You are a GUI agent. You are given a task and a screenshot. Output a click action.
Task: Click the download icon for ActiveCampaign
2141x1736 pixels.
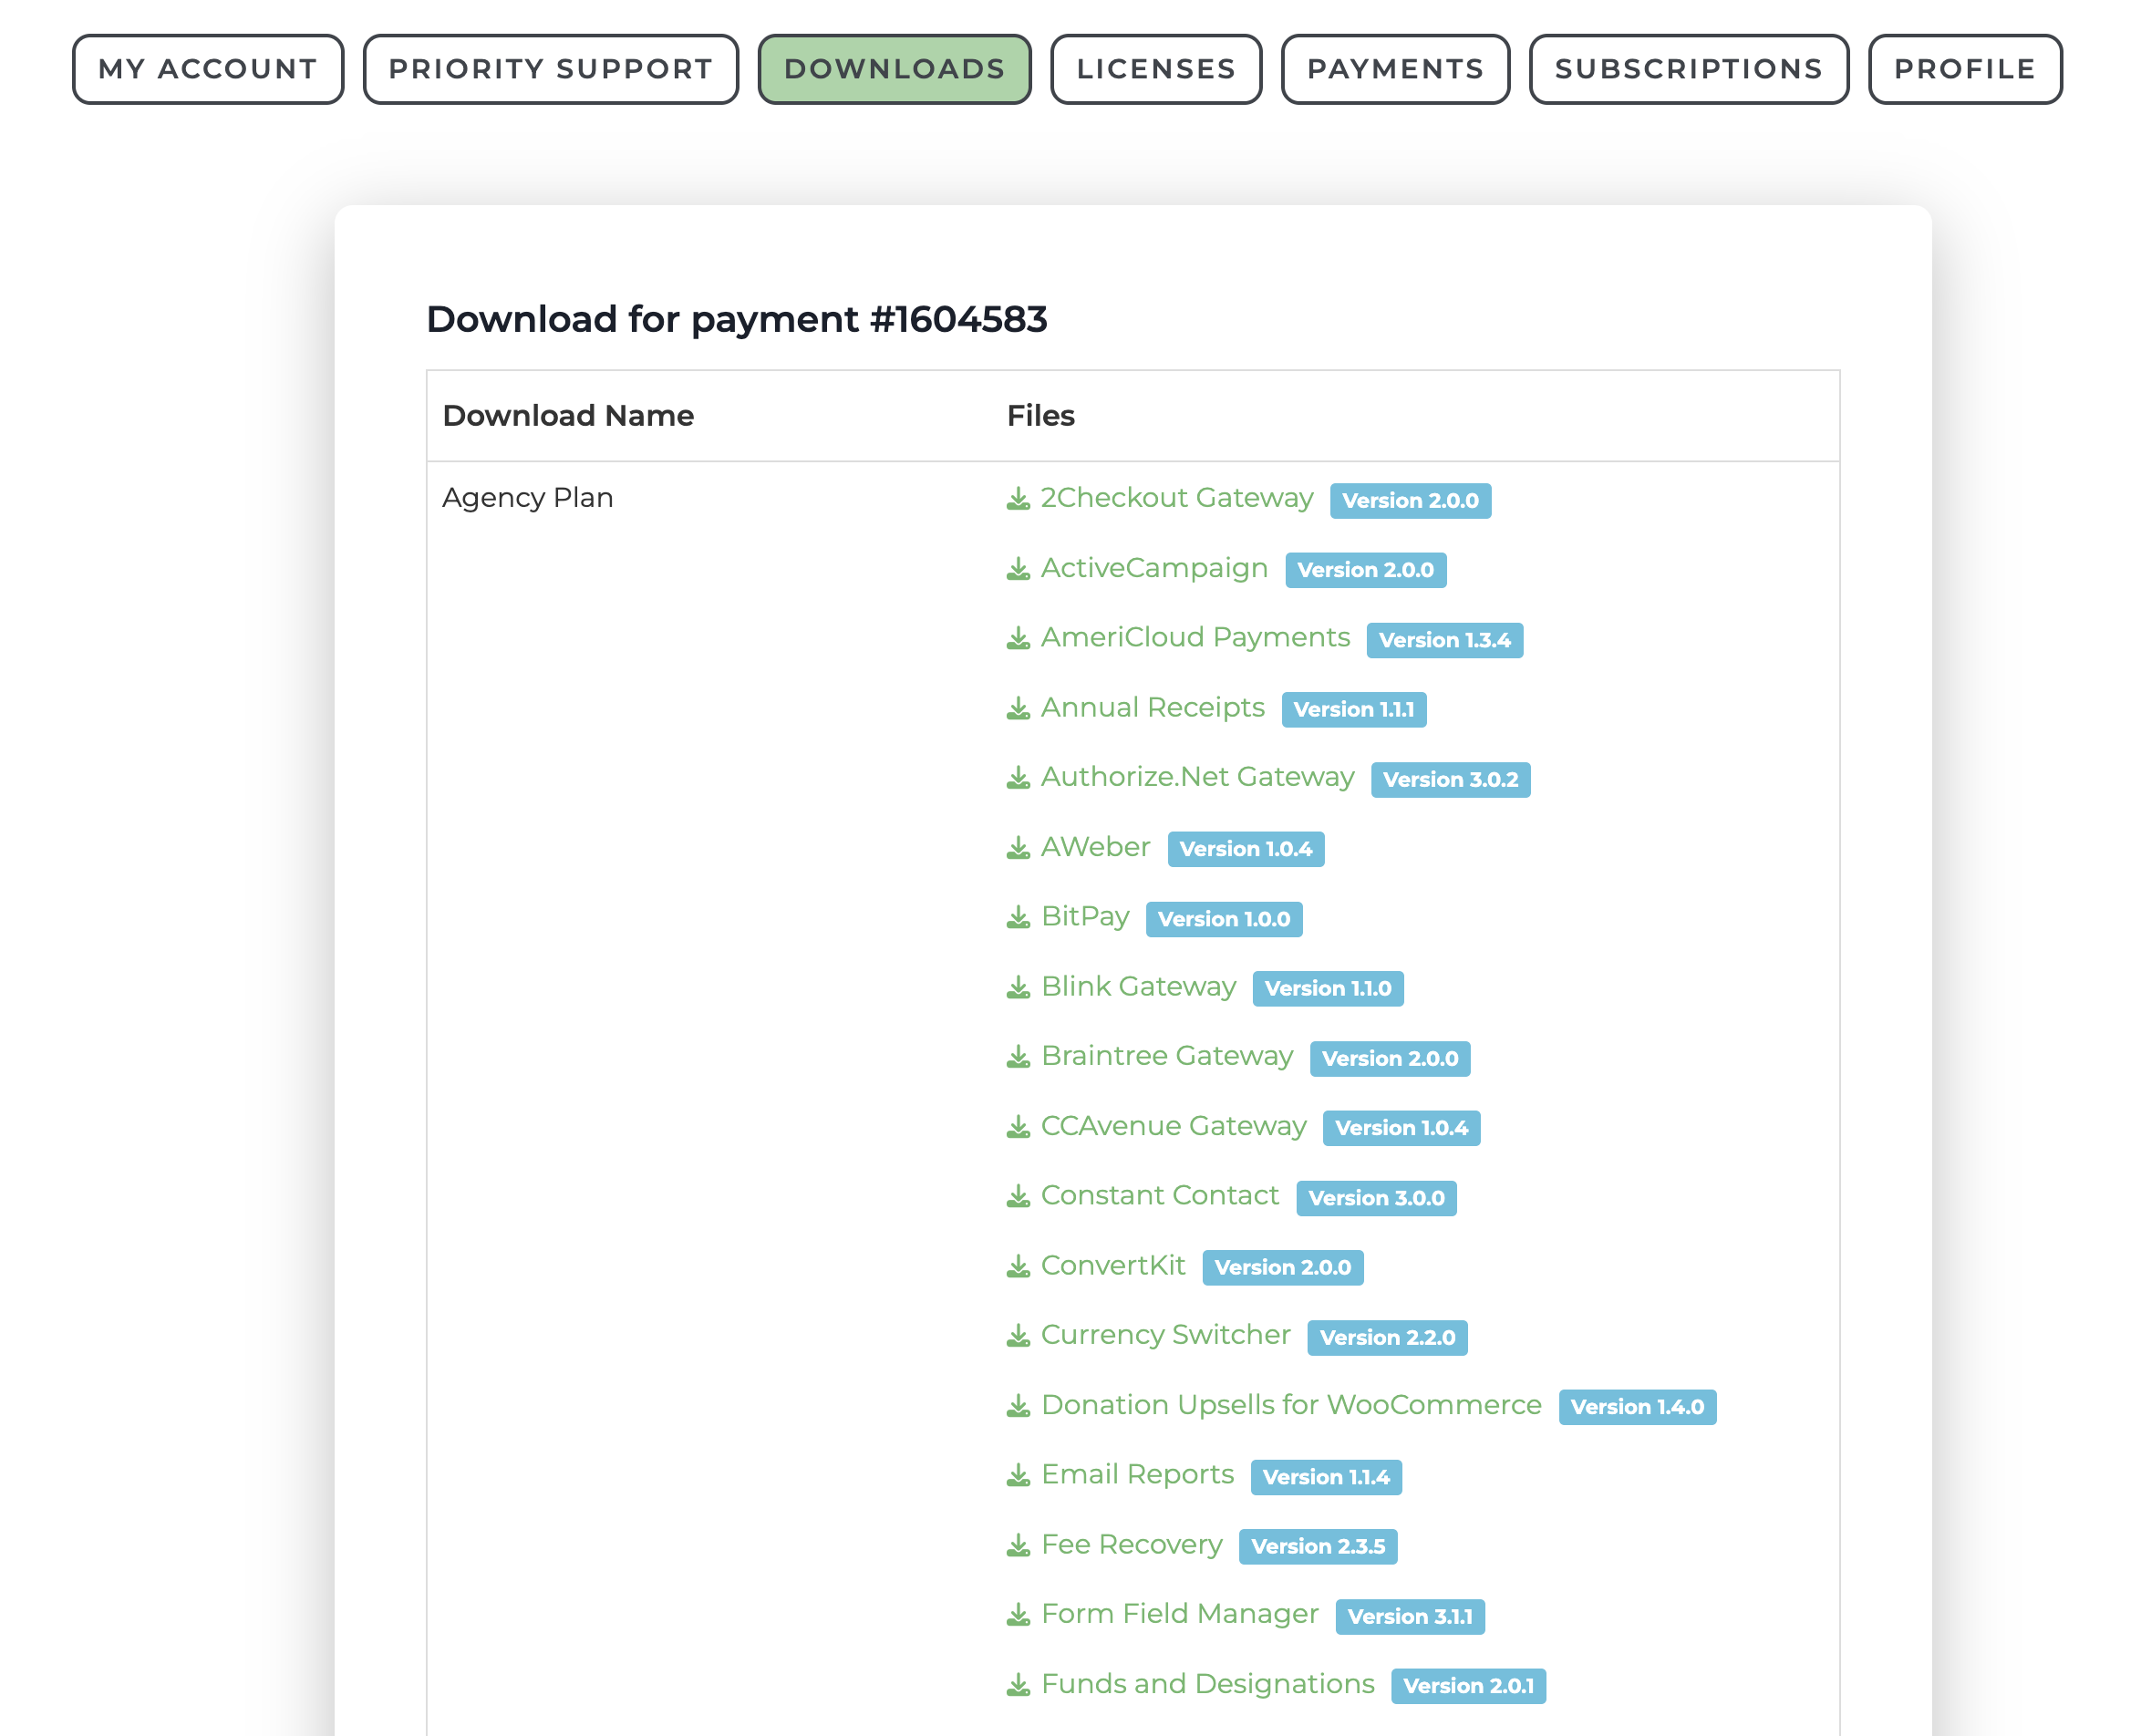1017,568
